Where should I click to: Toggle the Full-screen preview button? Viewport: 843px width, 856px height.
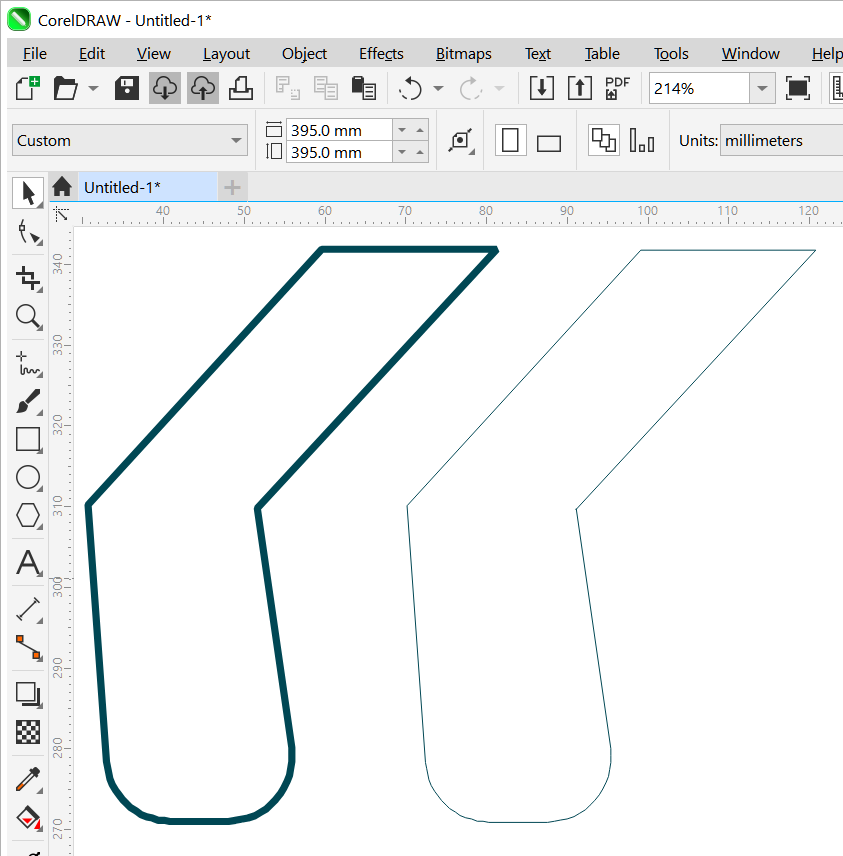[x=797, y=88]
